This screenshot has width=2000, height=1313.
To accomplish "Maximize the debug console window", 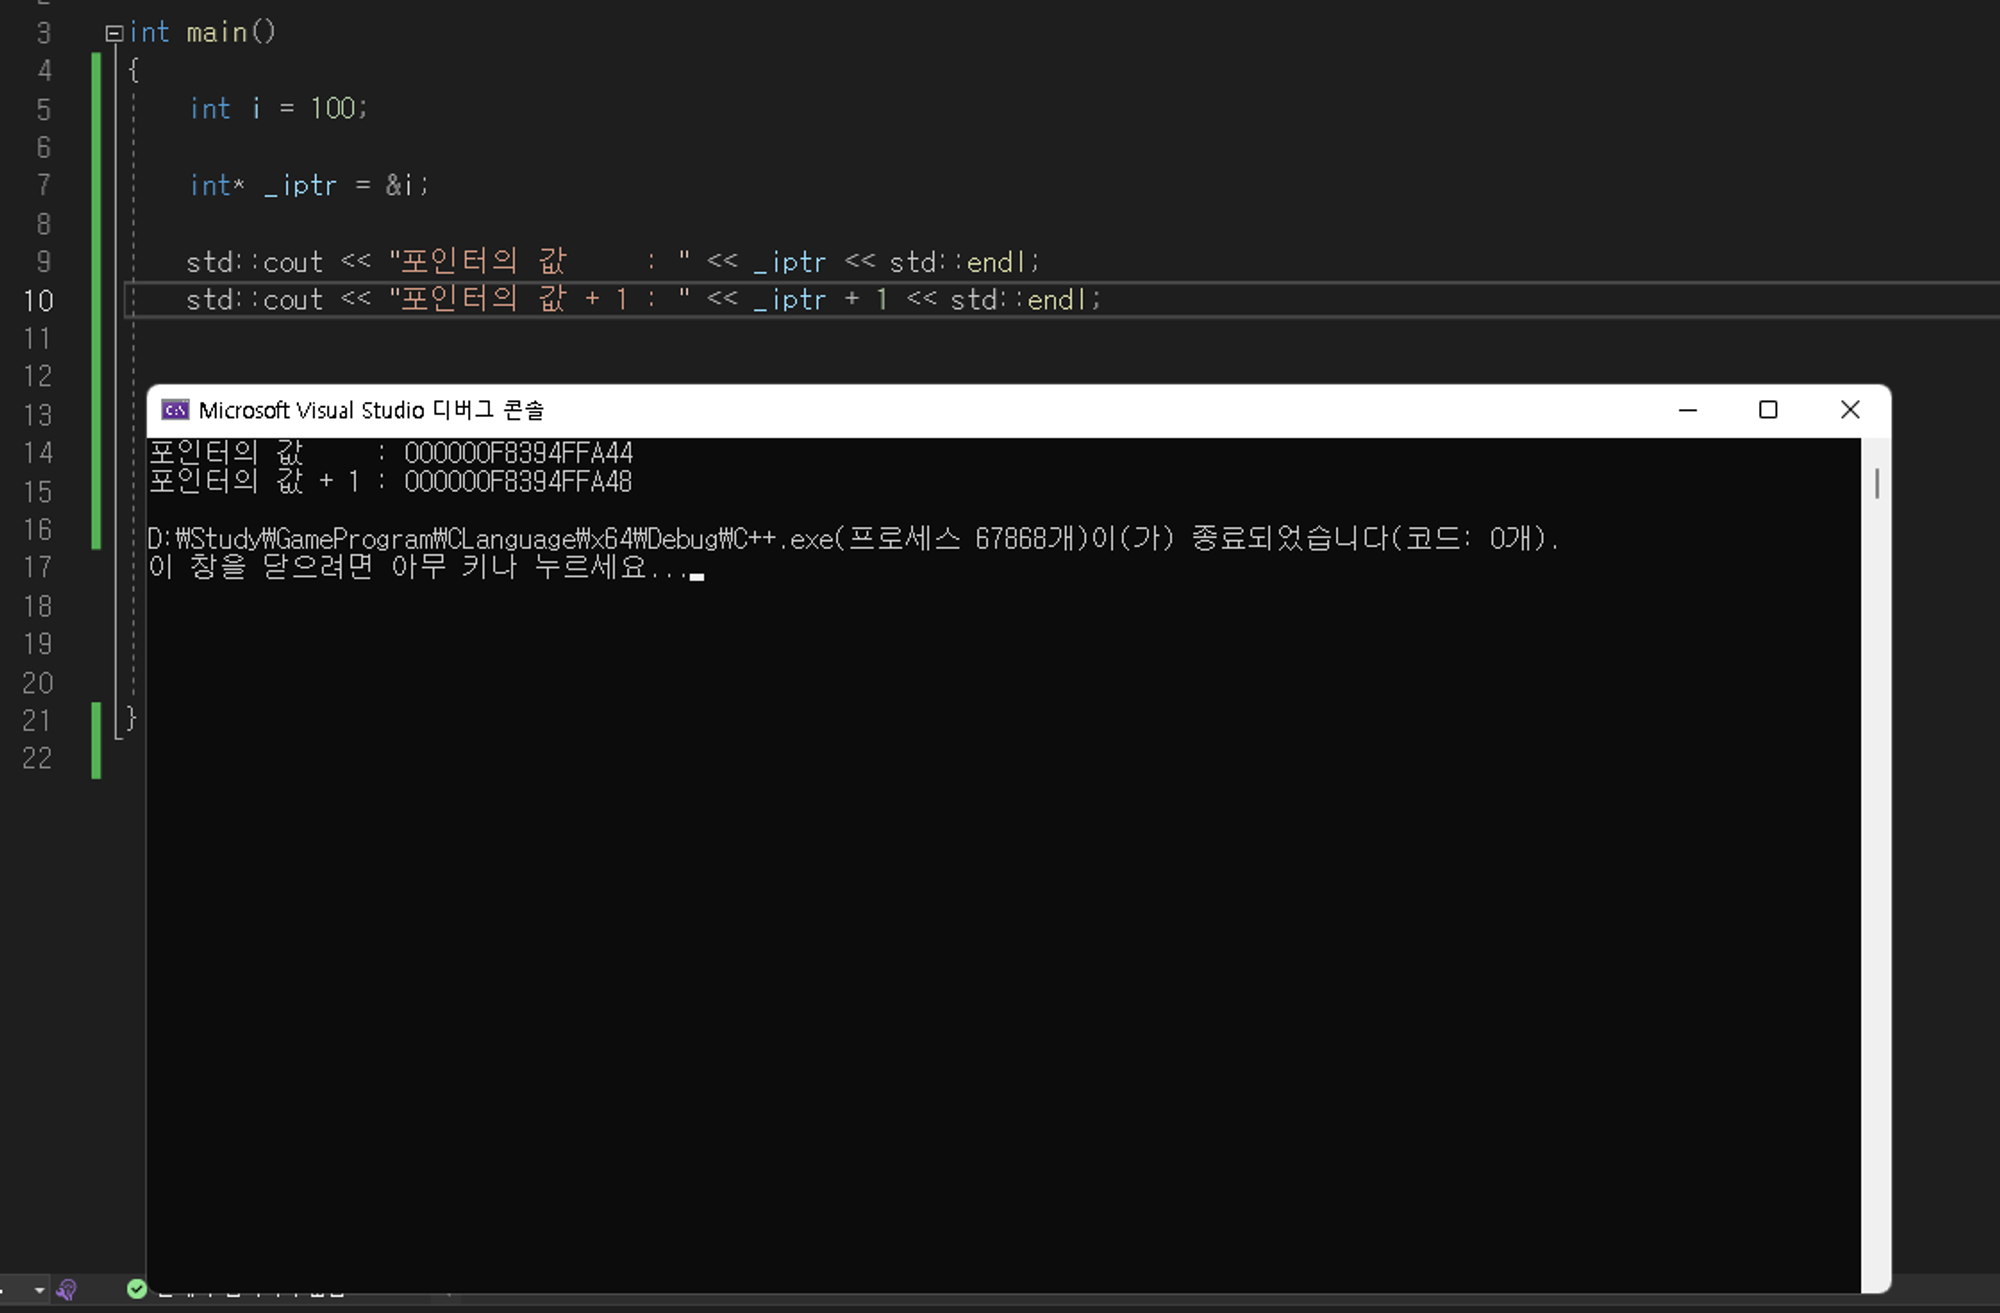I will 1768,410.
